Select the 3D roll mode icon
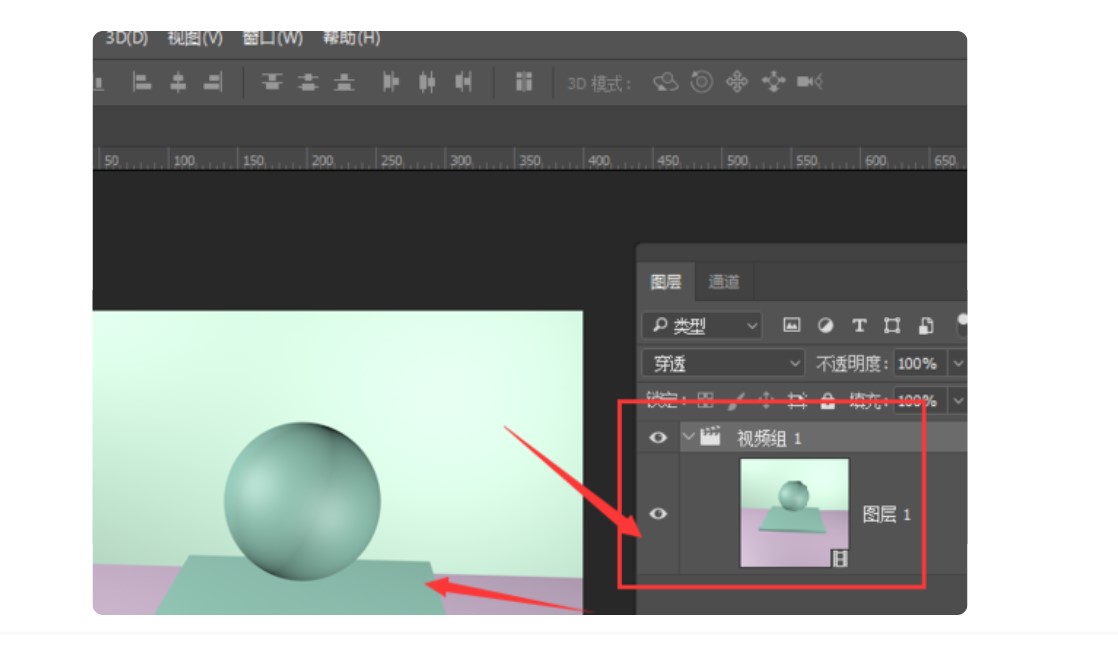 (x=702, y=82)
